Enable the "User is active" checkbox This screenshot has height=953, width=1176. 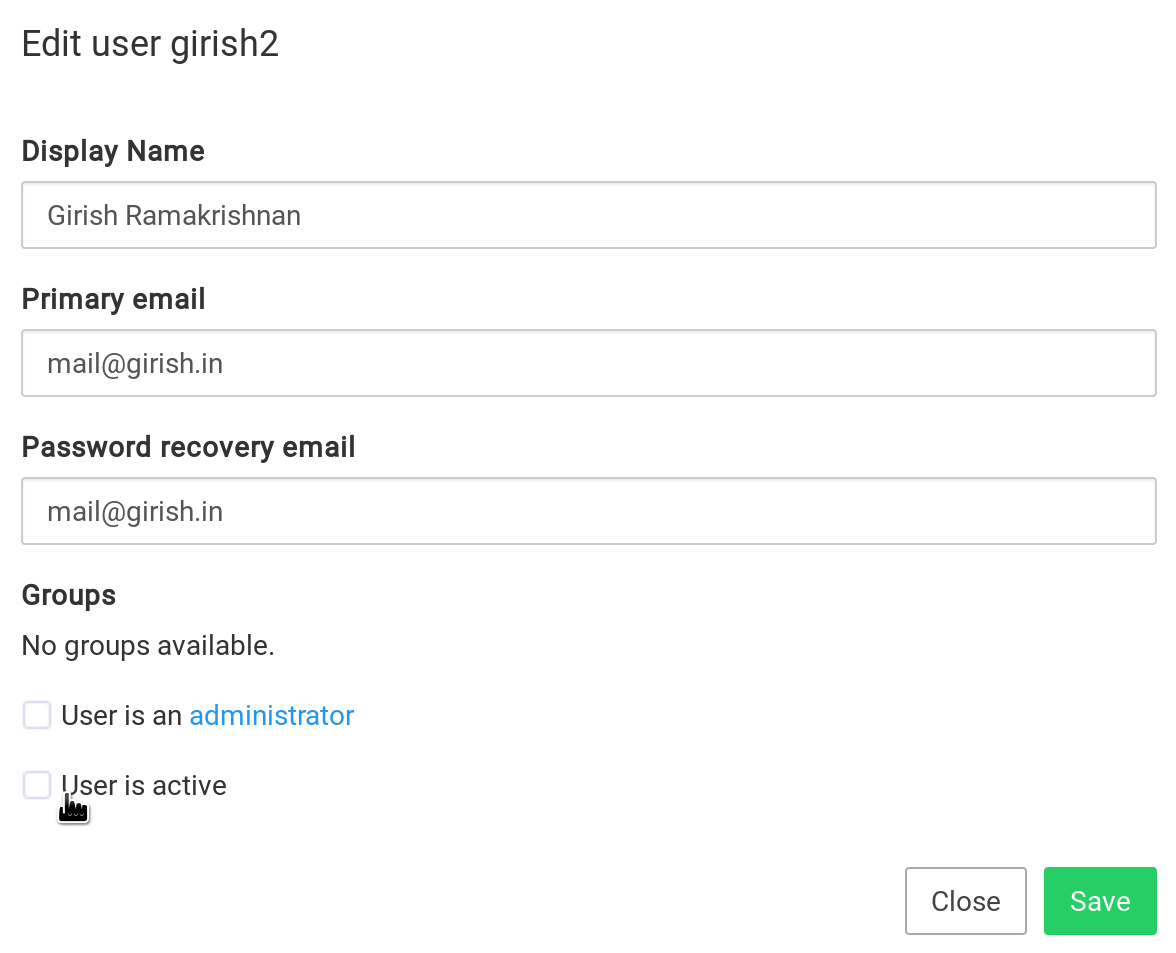point(37,785)
